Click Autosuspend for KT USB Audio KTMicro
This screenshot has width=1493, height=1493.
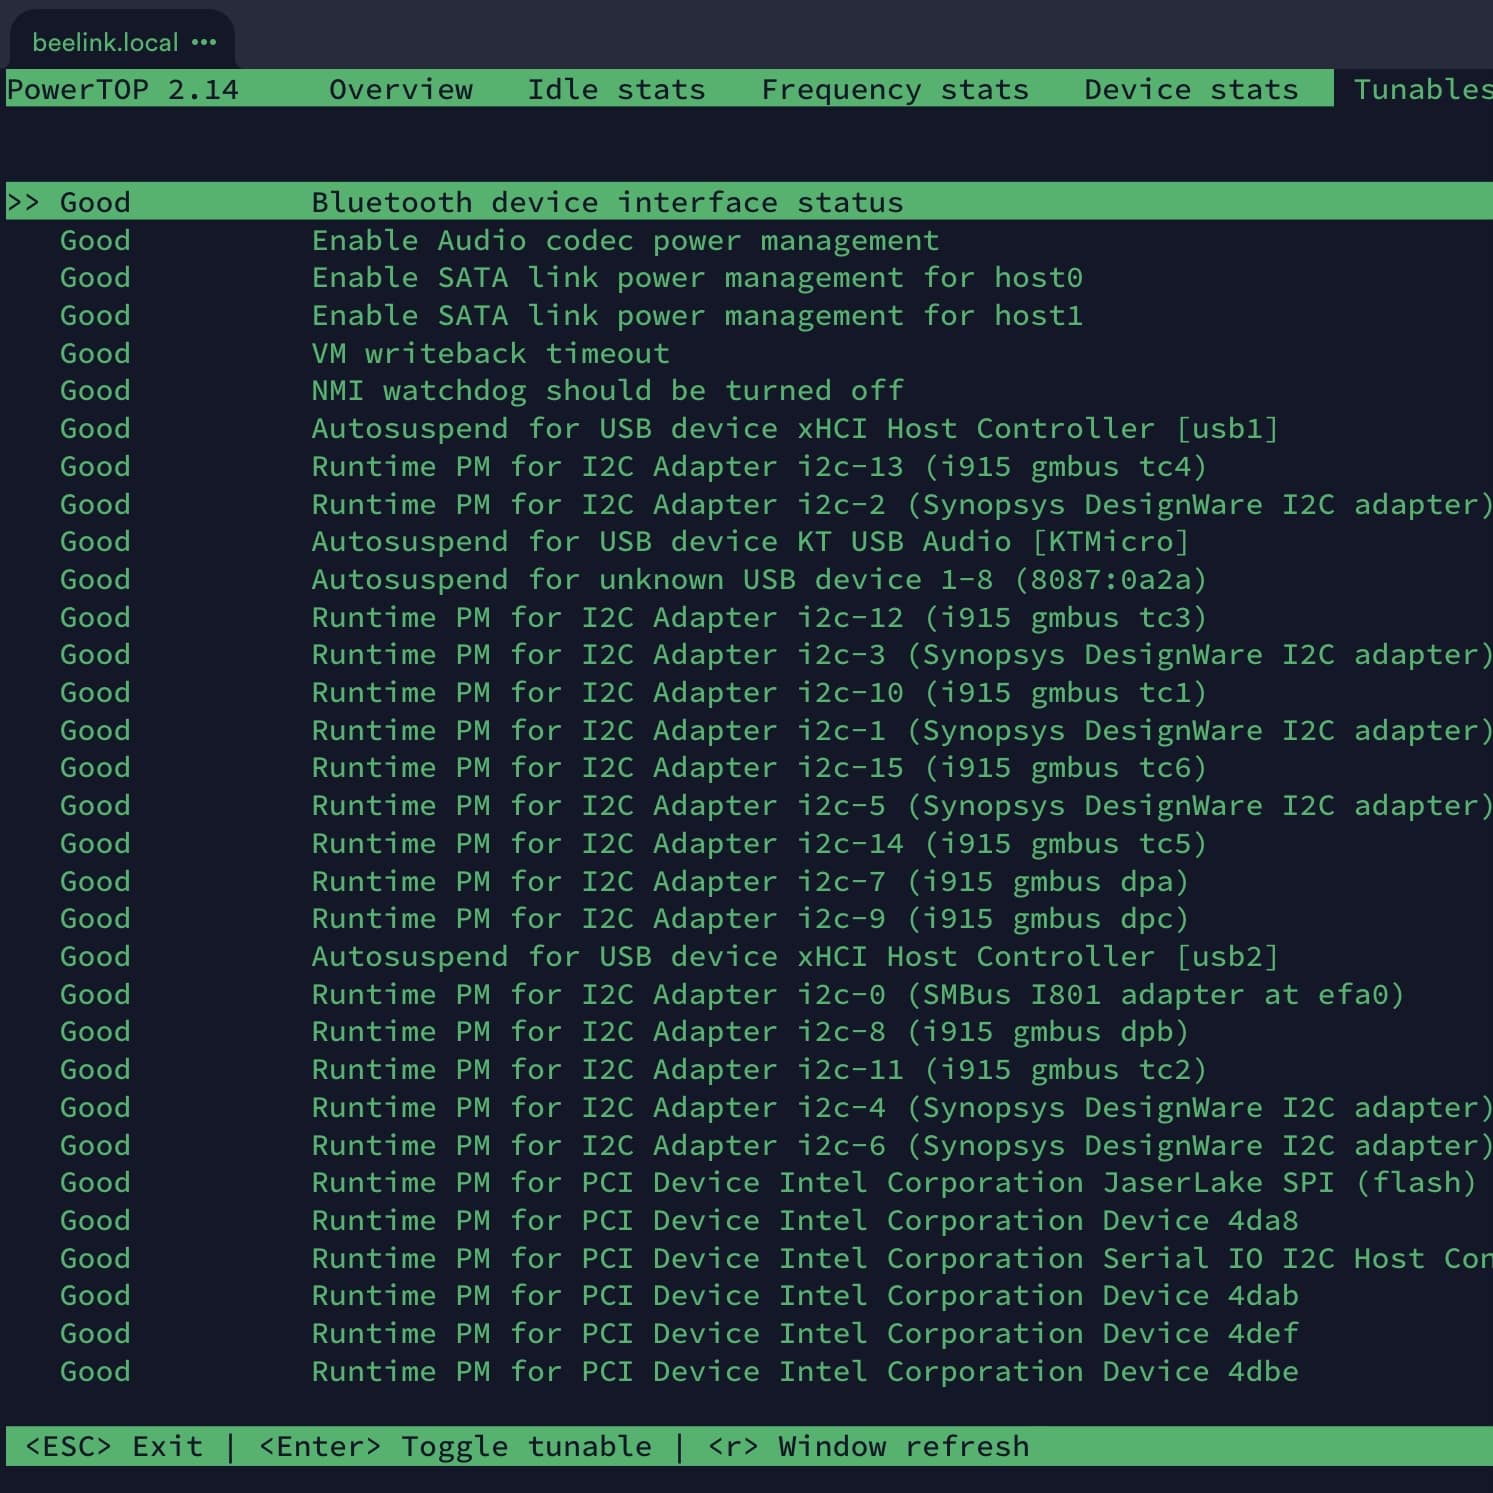(750, 541)
